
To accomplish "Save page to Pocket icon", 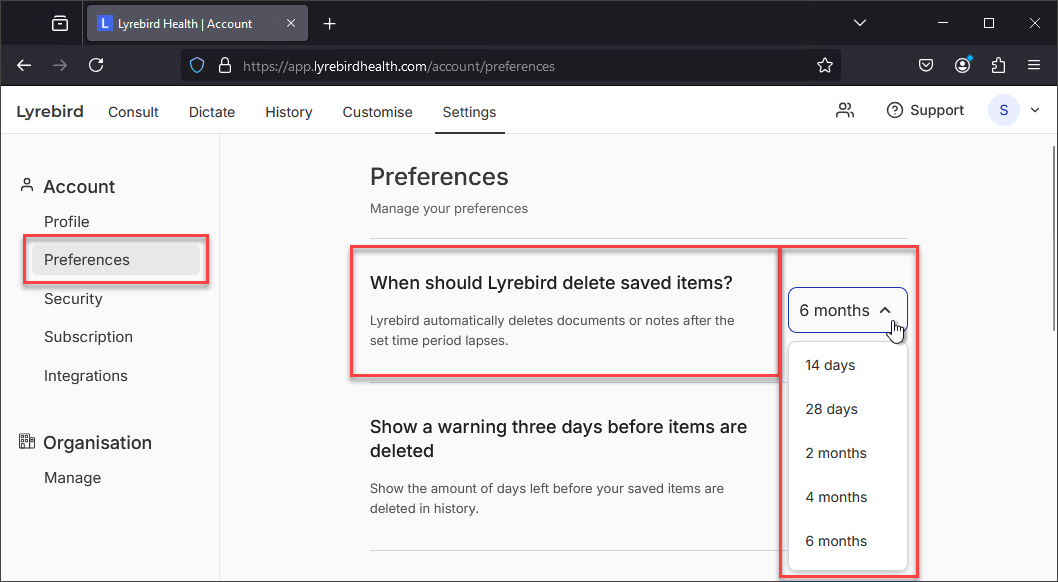I will point(926,65).
